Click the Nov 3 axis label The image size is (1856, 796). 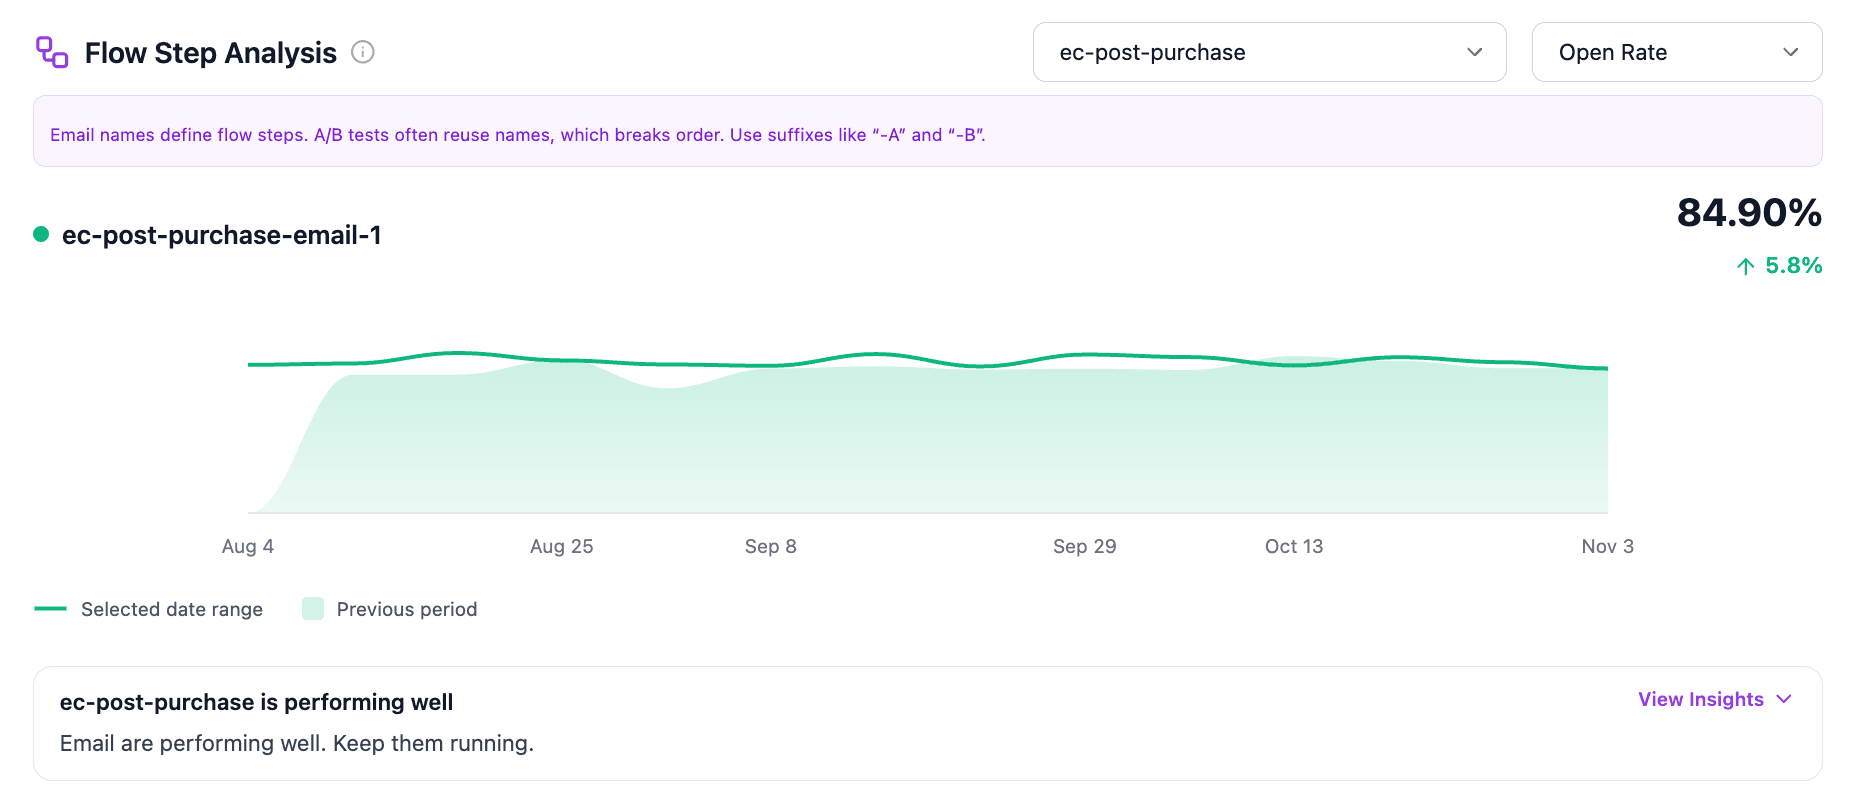point(1608,546)
